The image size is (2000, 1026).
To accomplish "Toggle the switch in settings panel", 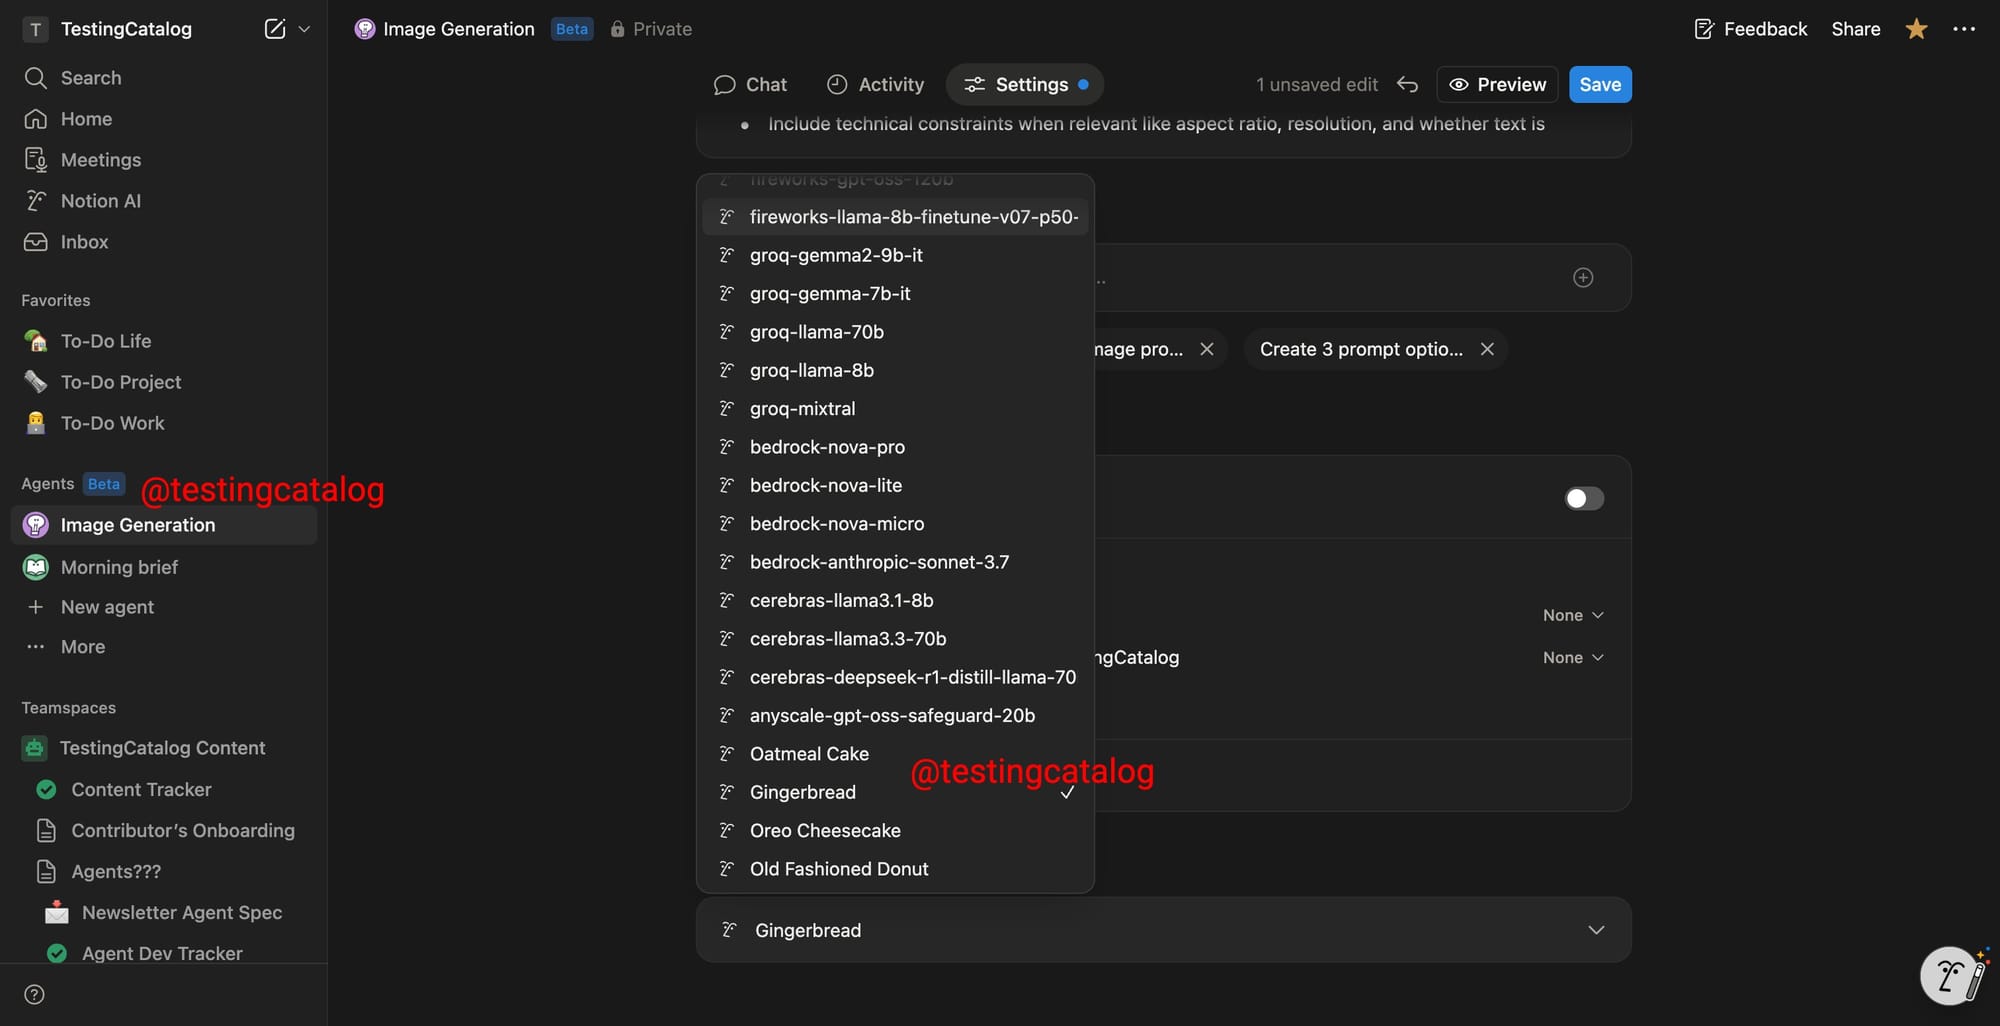I will pos(1583,498).
